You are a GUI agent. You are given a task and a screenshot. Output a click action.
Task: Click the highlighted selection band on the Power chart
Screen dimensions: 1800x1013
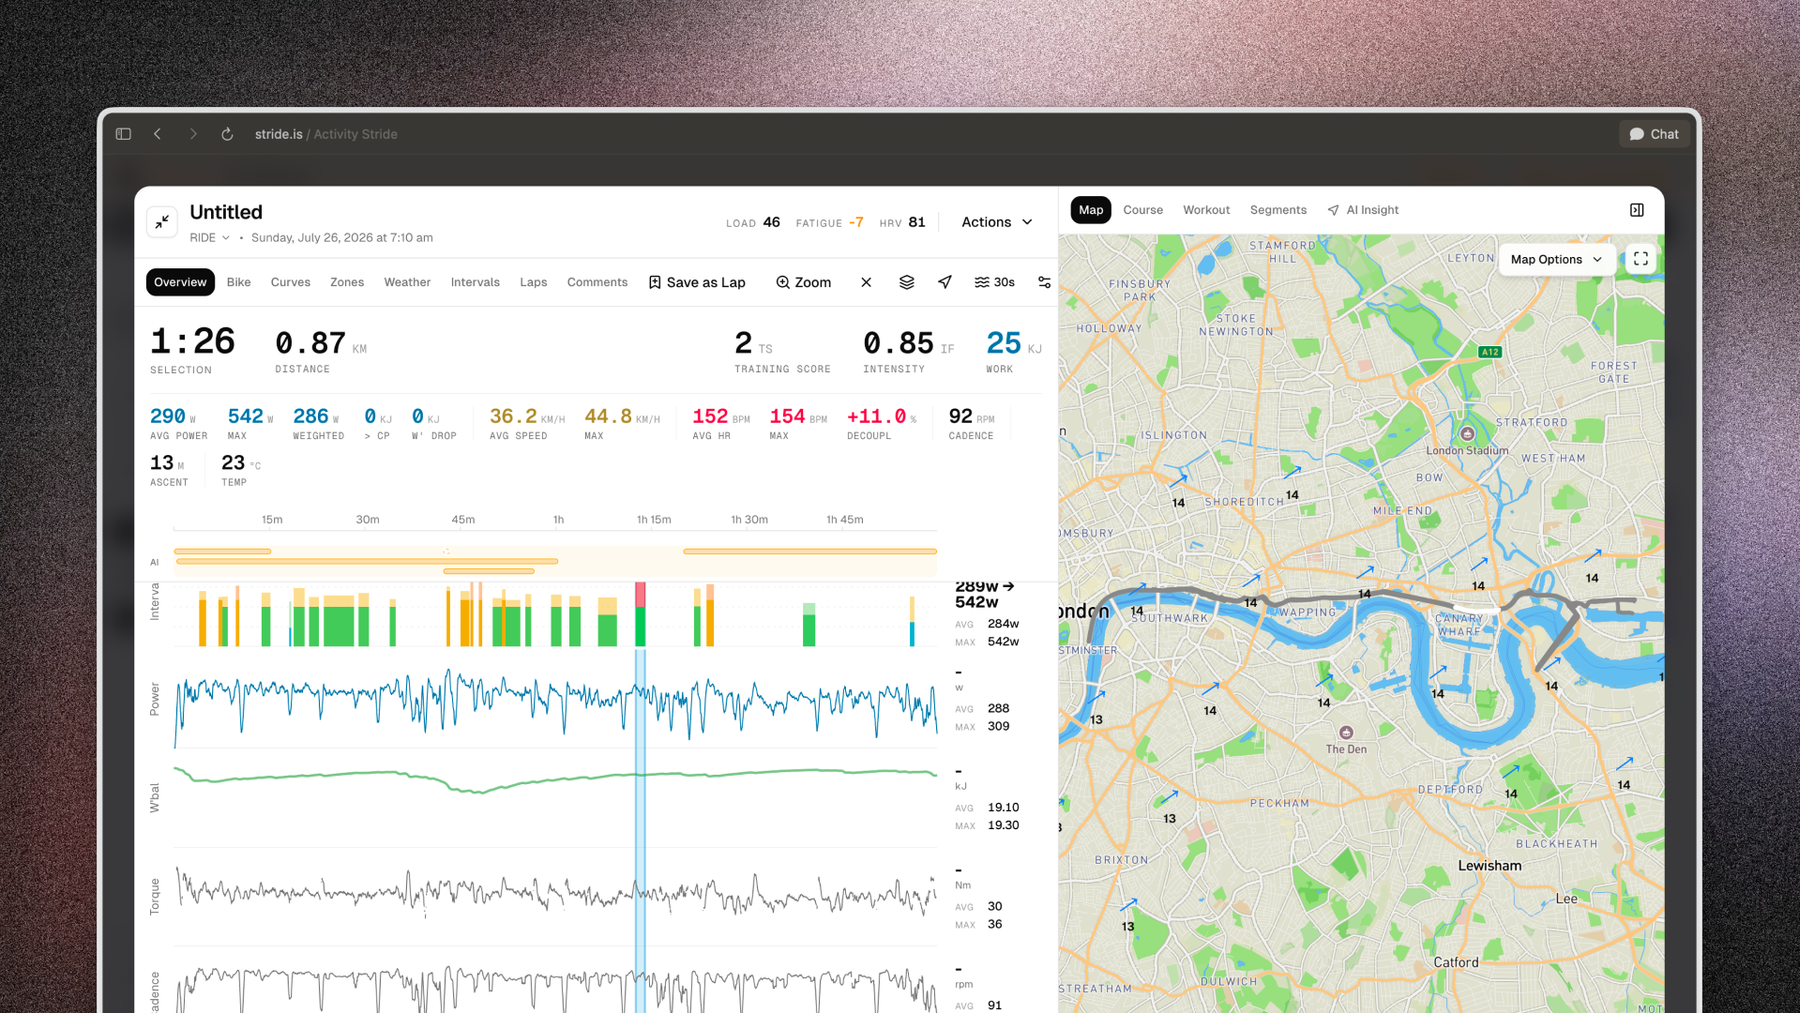(x=640, y=698)
